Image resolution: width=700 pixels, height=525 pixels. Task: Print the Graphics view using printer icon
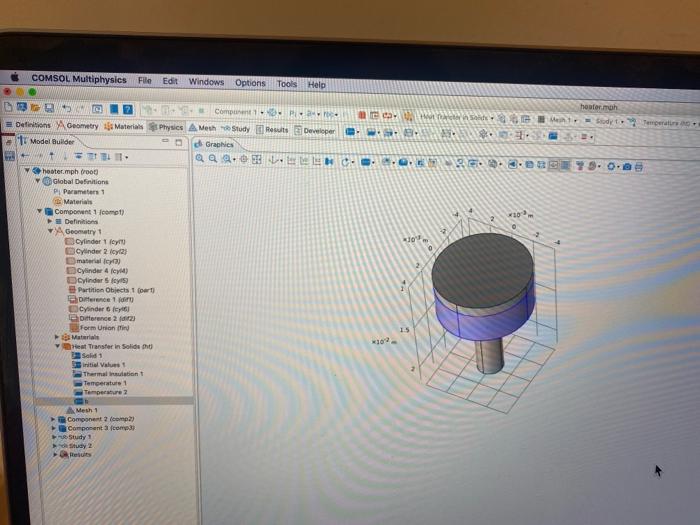[639, 167]
